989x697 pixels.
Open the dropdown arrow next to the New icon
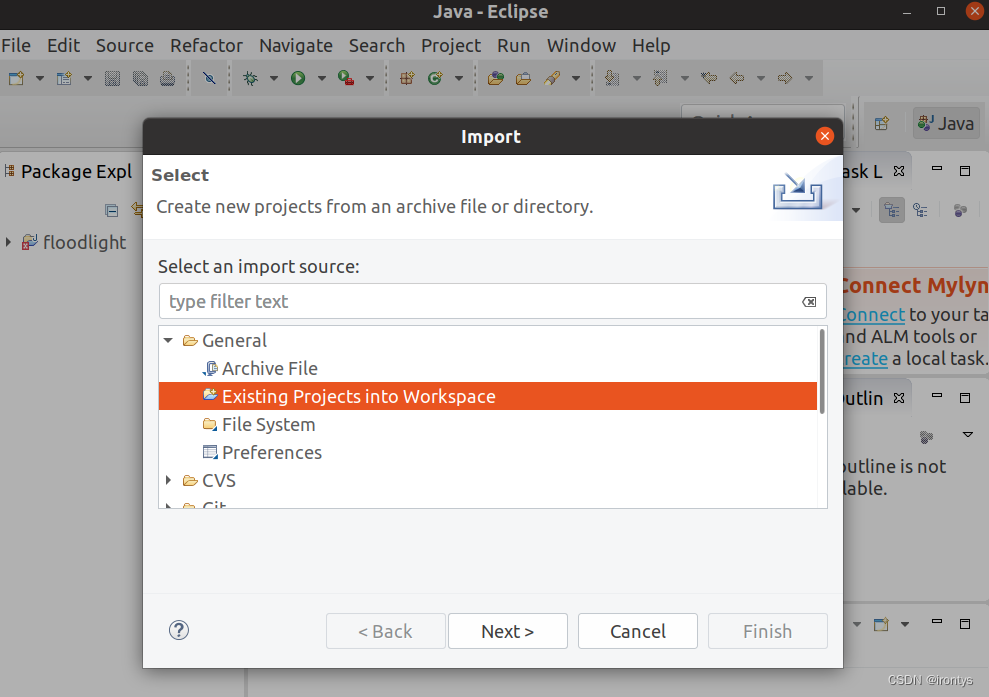click(40, 78)
